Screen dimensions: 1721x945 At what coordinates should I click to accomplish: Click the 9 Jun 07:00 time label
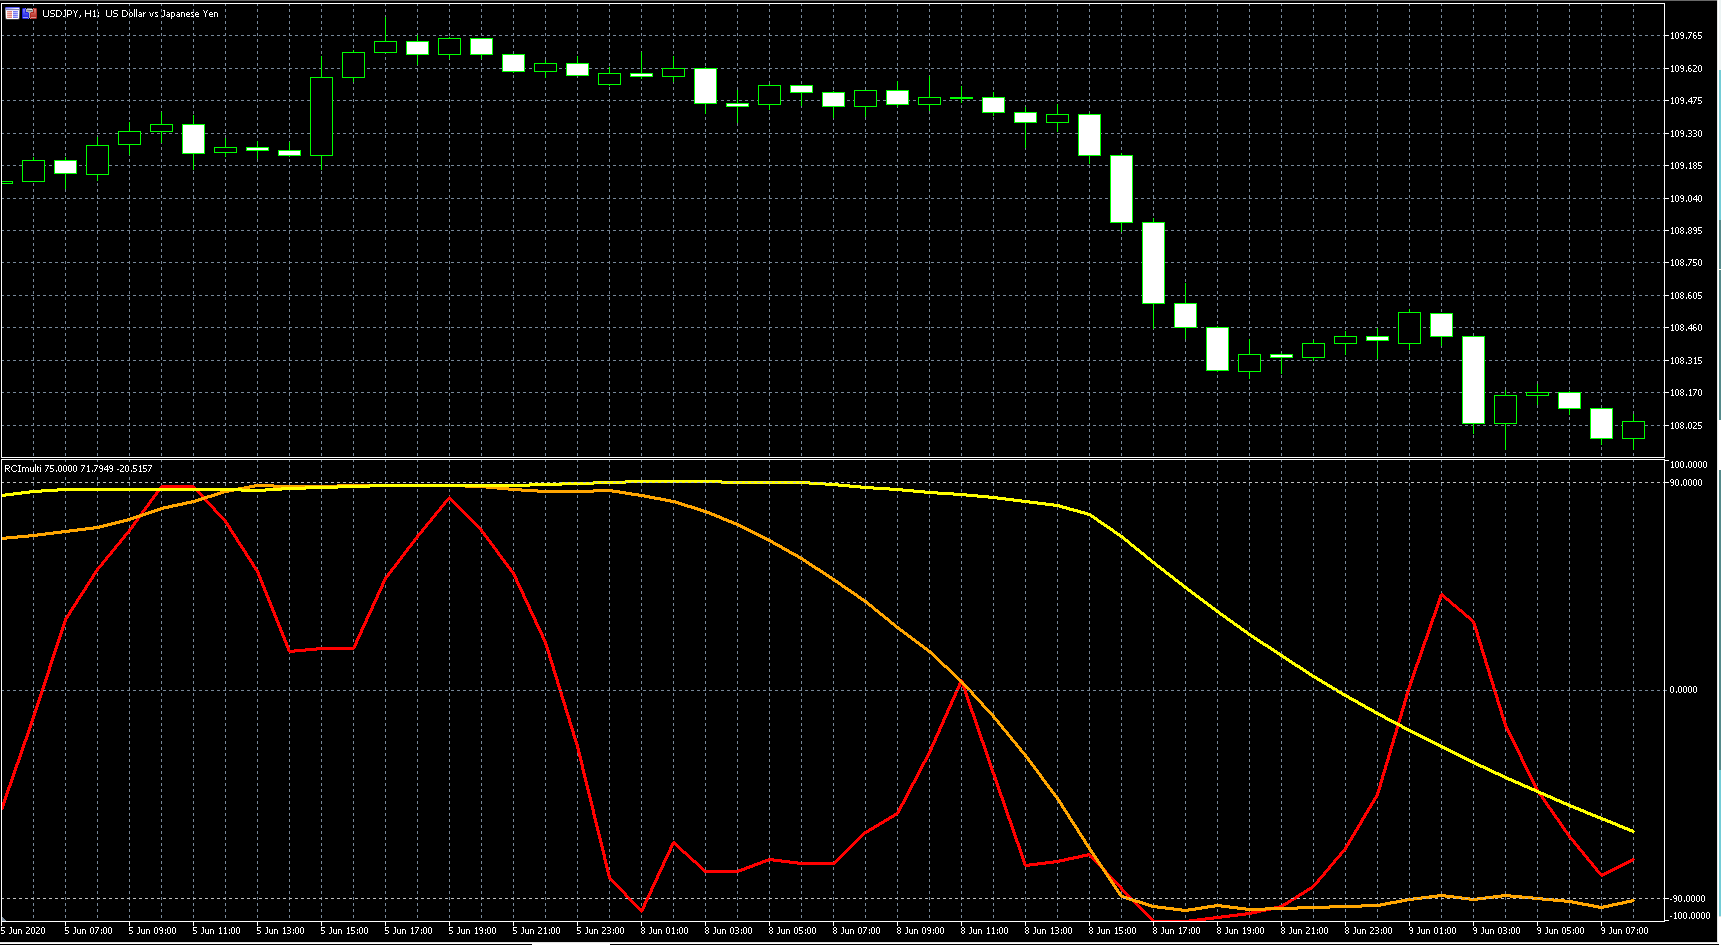click(x=1624, y=931)
